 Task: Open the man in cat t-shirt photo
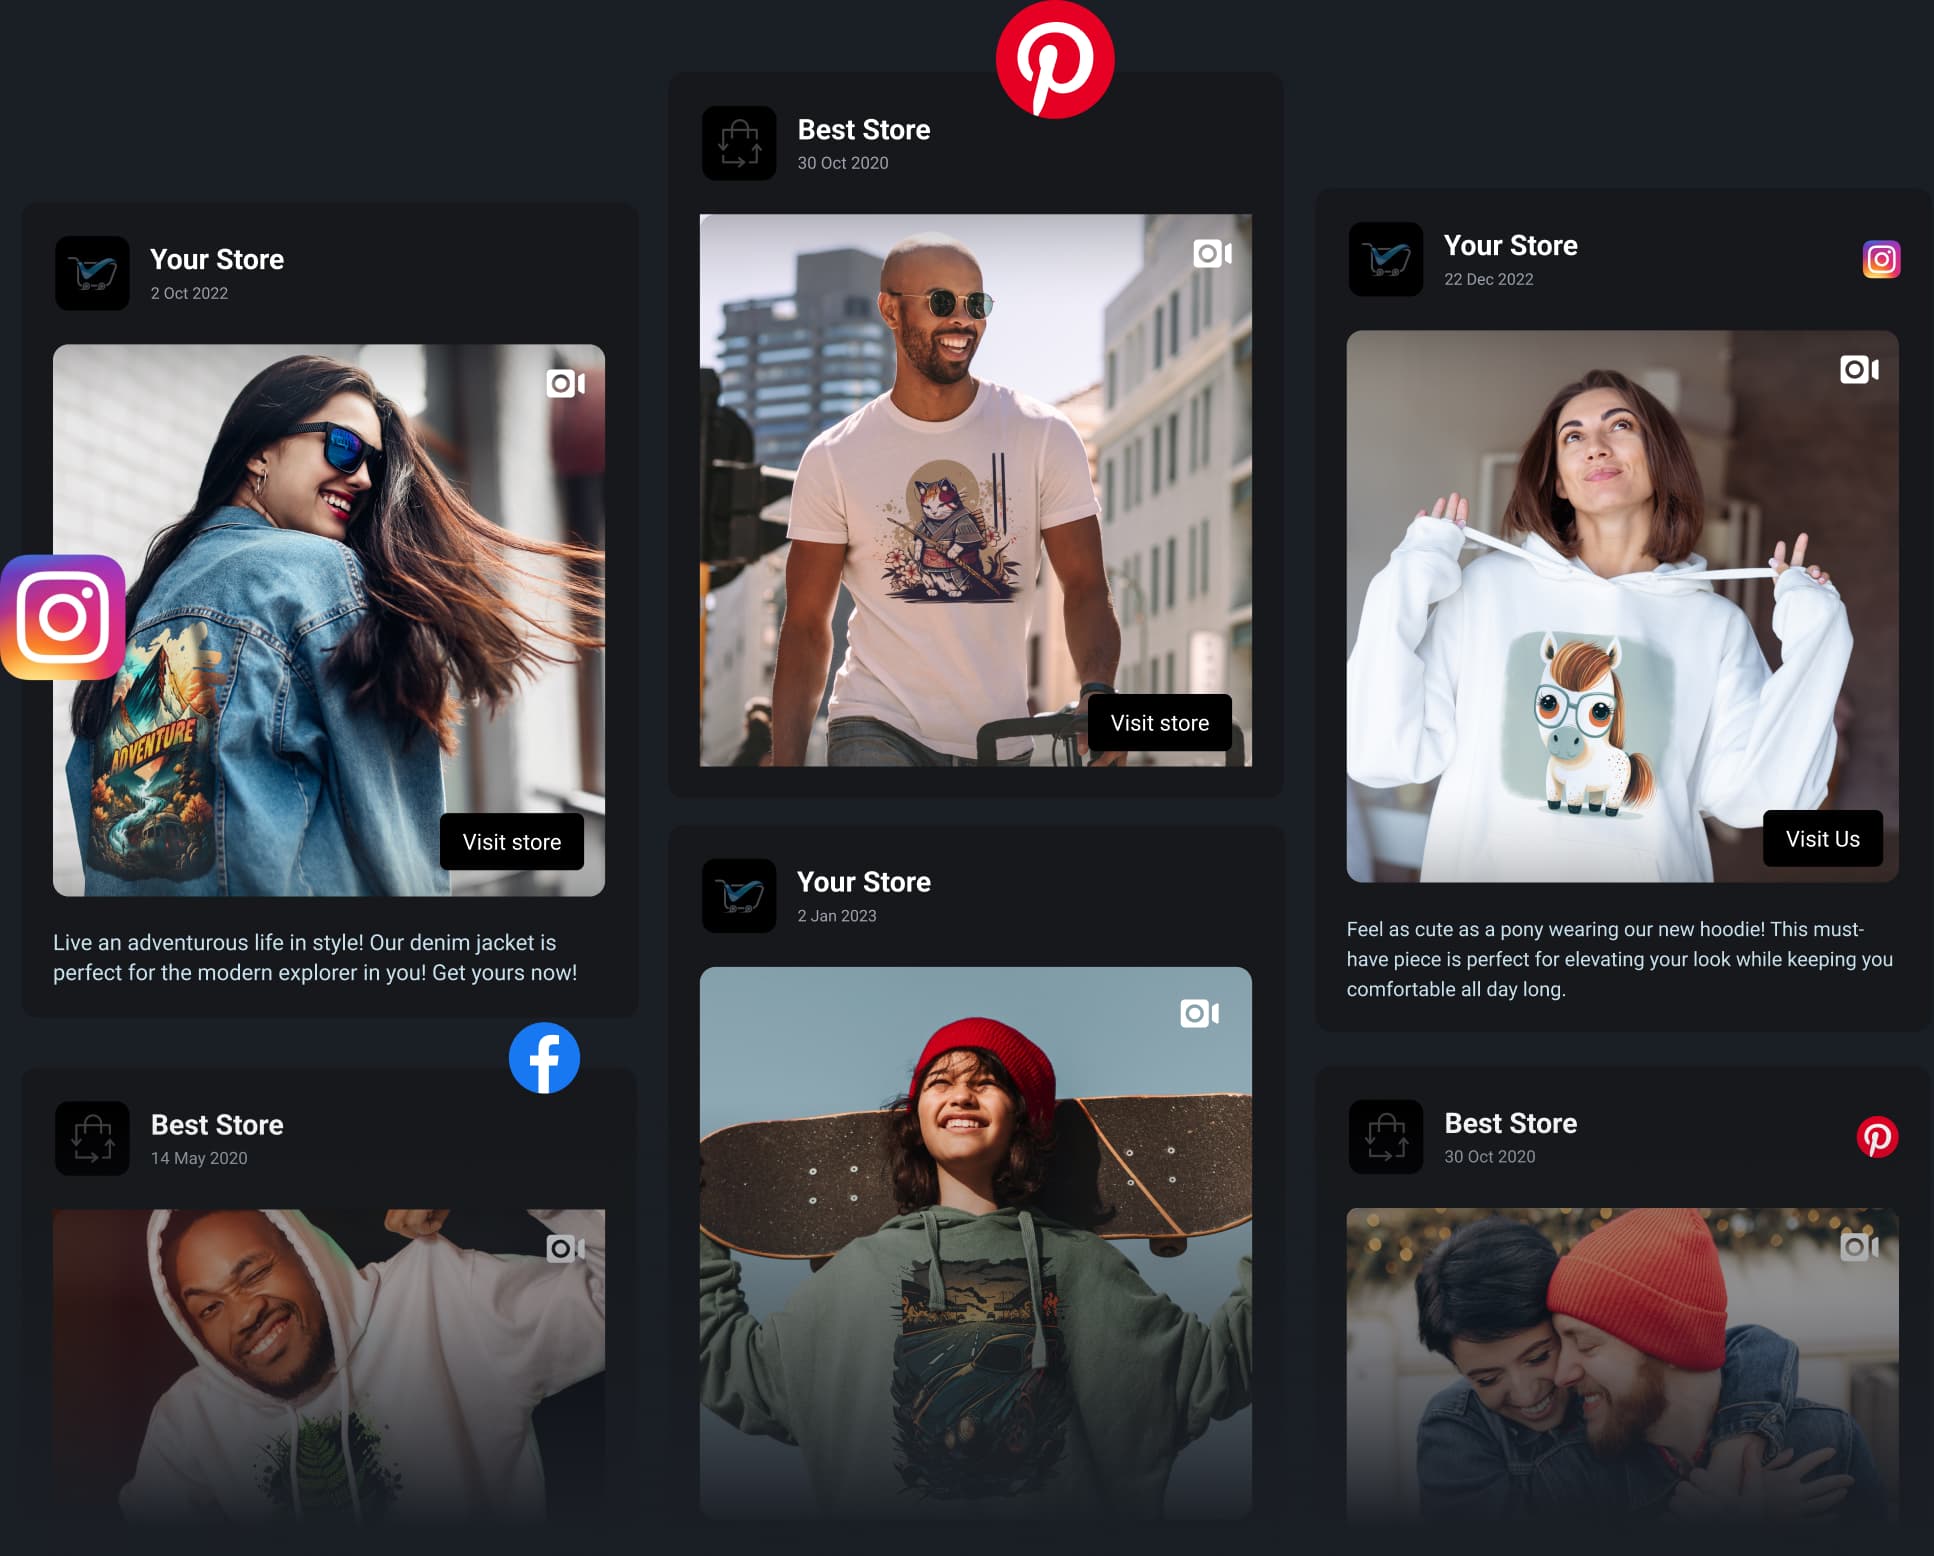pos(976,490)
